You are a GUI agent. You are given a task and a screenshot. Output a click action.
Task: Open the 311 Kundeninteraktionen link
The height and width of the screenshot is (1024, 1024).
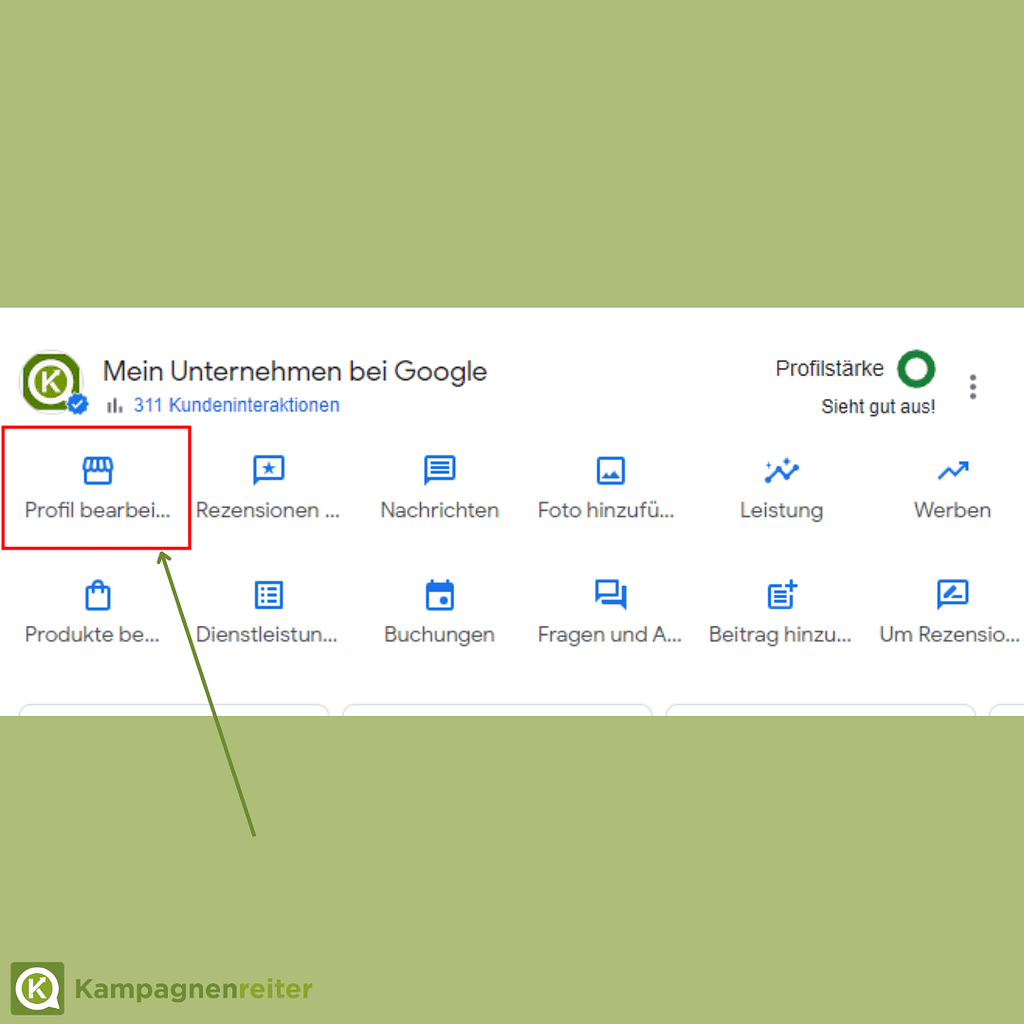pyautogui.click(x=236, y=405)
